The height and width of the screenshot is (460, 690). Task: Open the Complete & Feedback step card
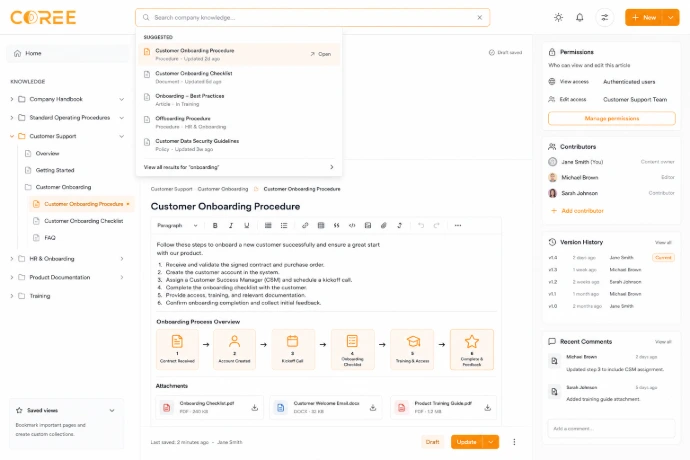(472, 349)
